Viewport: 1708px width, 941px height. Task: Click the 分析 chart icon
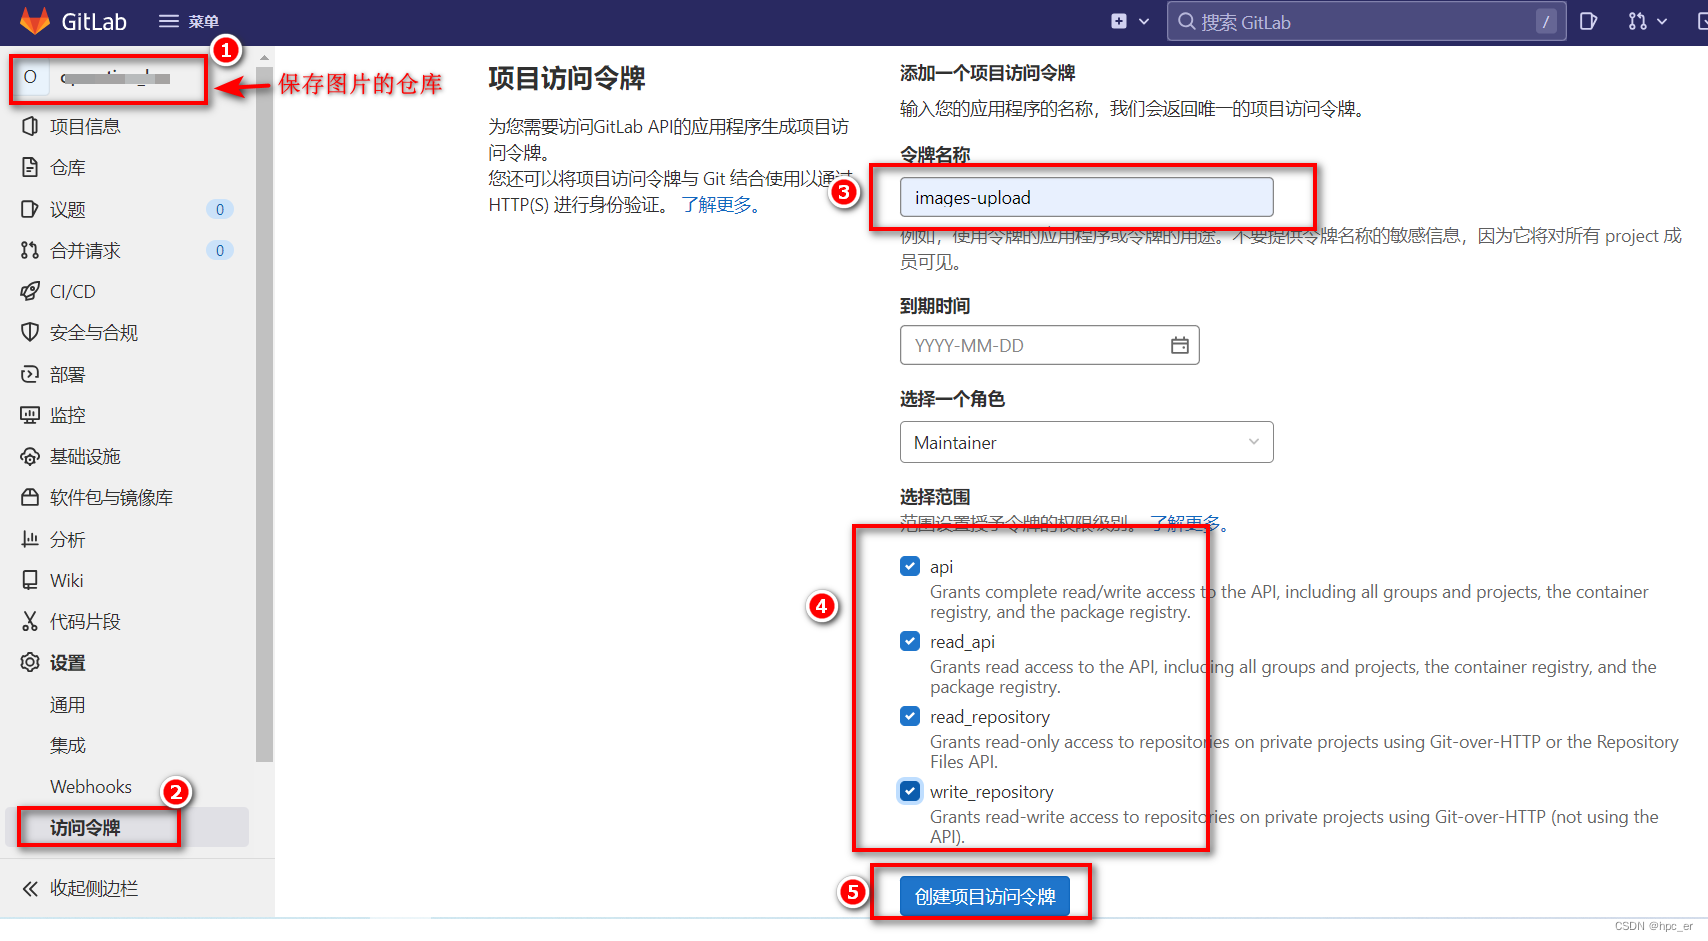(x=30, y=539)
